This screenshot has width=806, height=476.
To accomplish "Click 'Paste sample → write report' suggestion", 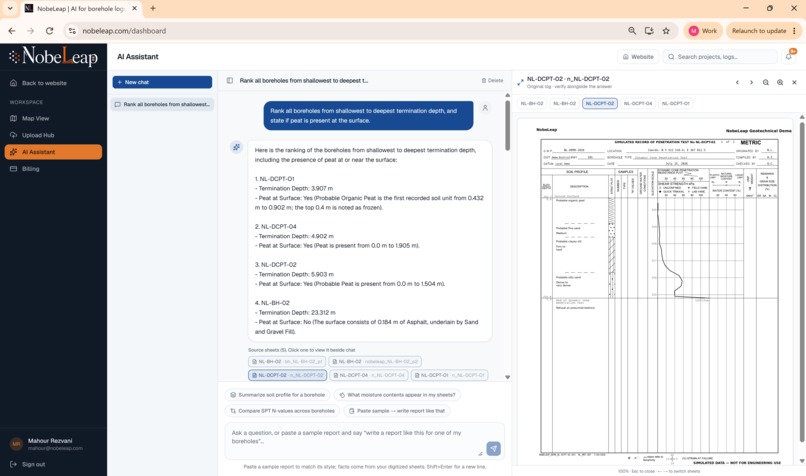I will click(x=396, y=411).
